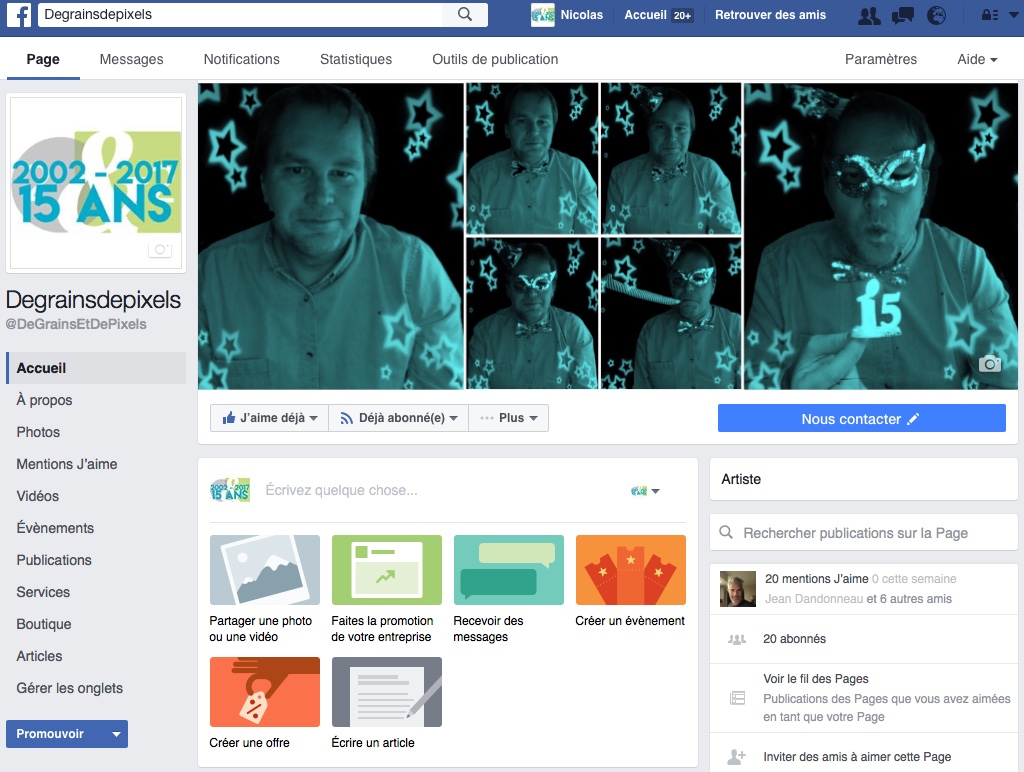This screenshot has width=1024, height=772.
Task: Click the Jean Dandonneau name link
Action: [814, 599]
